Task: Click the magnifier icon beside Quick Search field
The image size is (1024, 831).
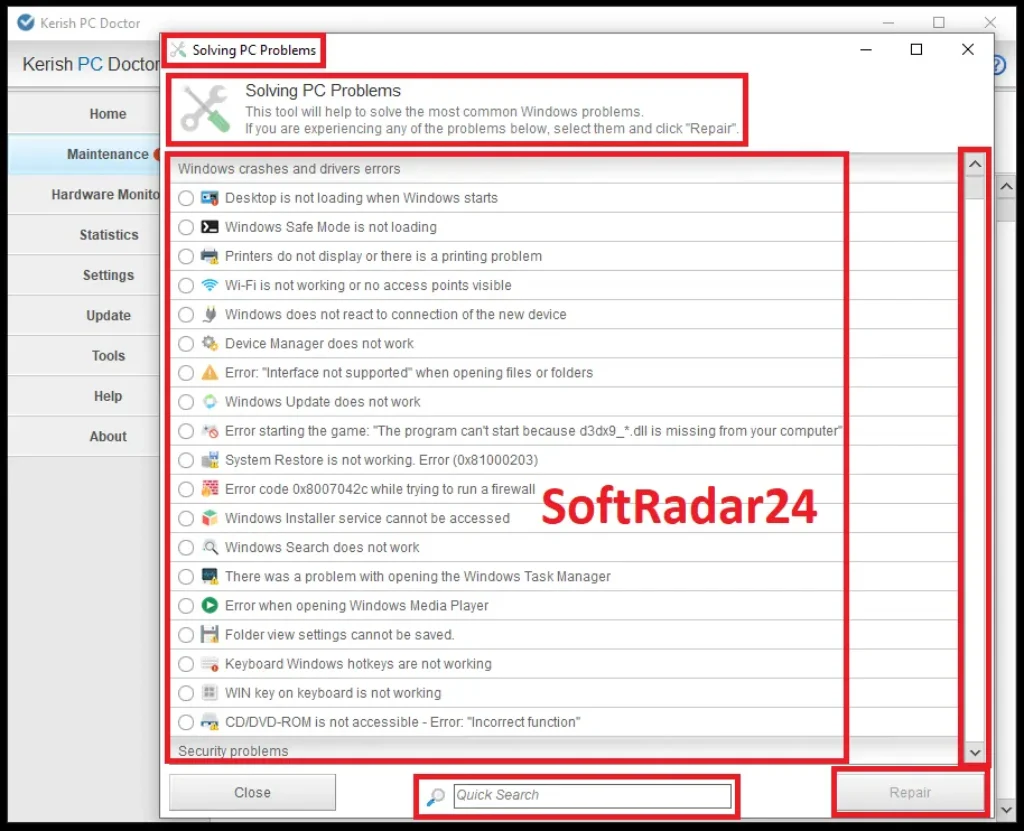Action: 434,796
